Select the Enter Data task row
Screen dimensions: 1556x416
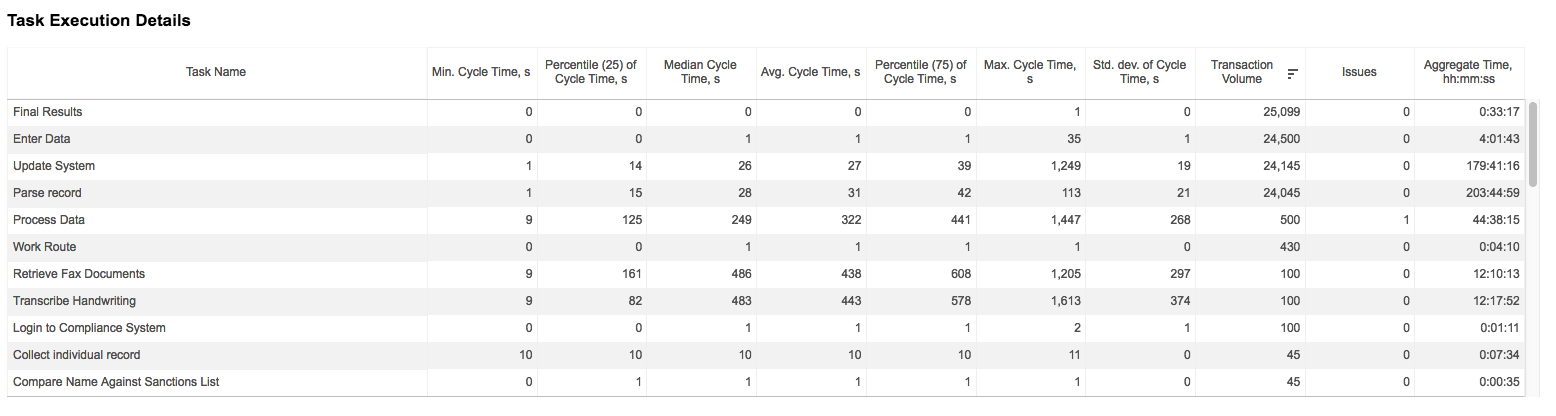click(766, 139)
